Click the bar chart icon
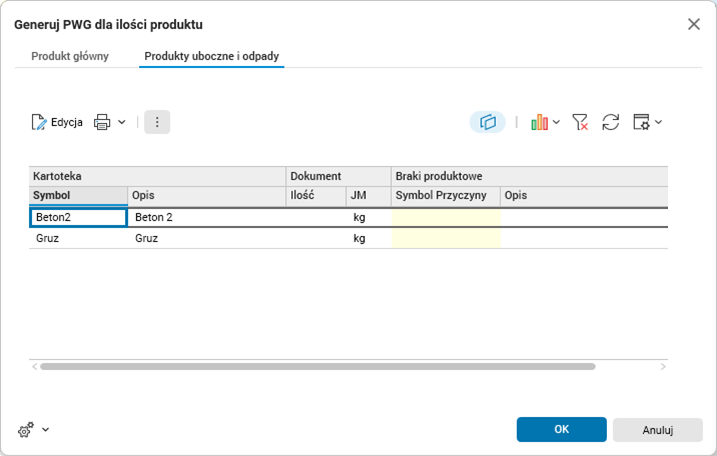The height and width of the screenshot is (456, 717). point(540,122)
